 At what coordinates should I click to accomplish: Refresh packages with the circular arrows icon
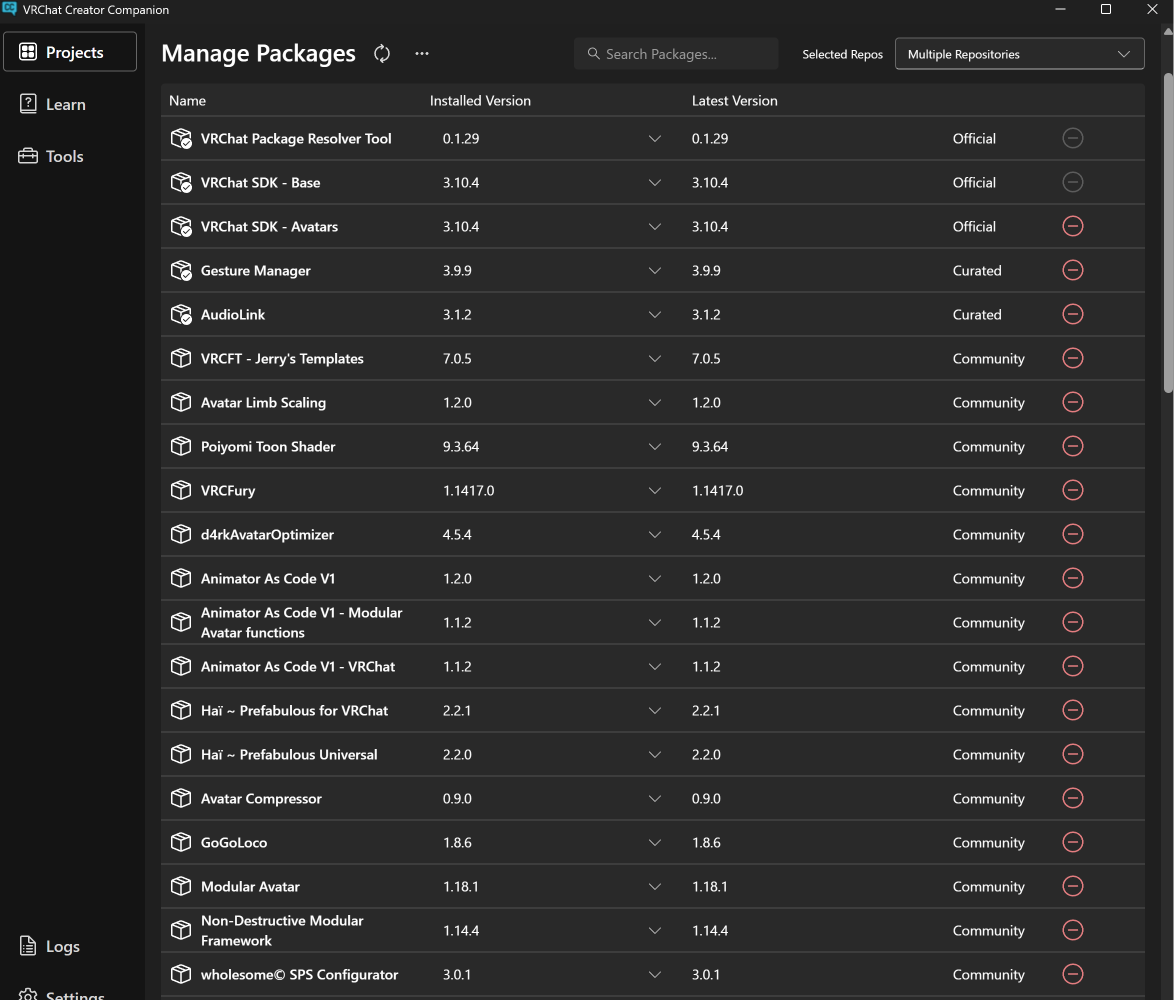(x=382, y=54)
